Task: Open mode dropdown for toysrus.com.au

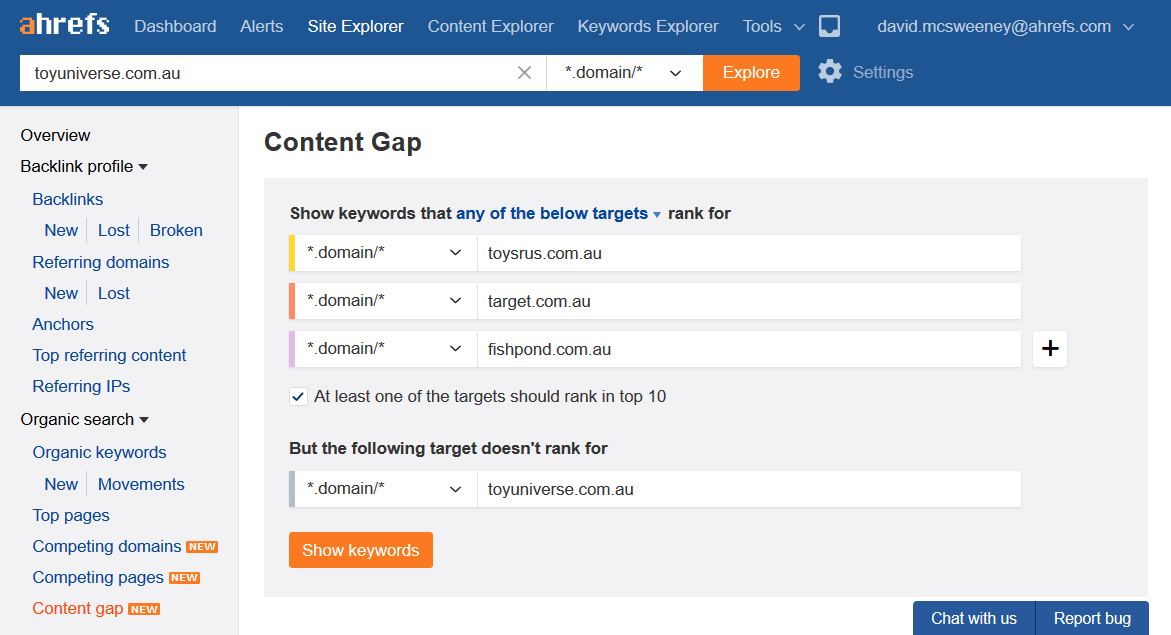Action: 385,253
